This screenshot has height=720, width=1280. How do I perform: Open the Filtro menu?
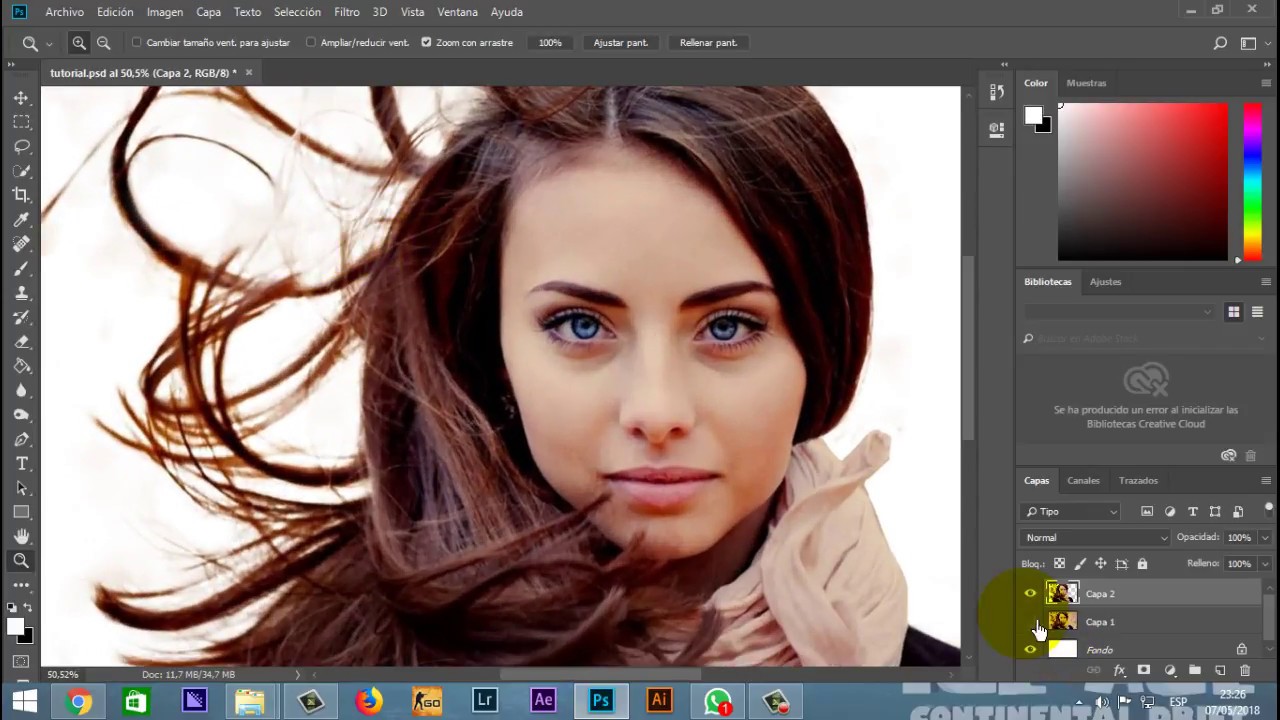(347, 12)
